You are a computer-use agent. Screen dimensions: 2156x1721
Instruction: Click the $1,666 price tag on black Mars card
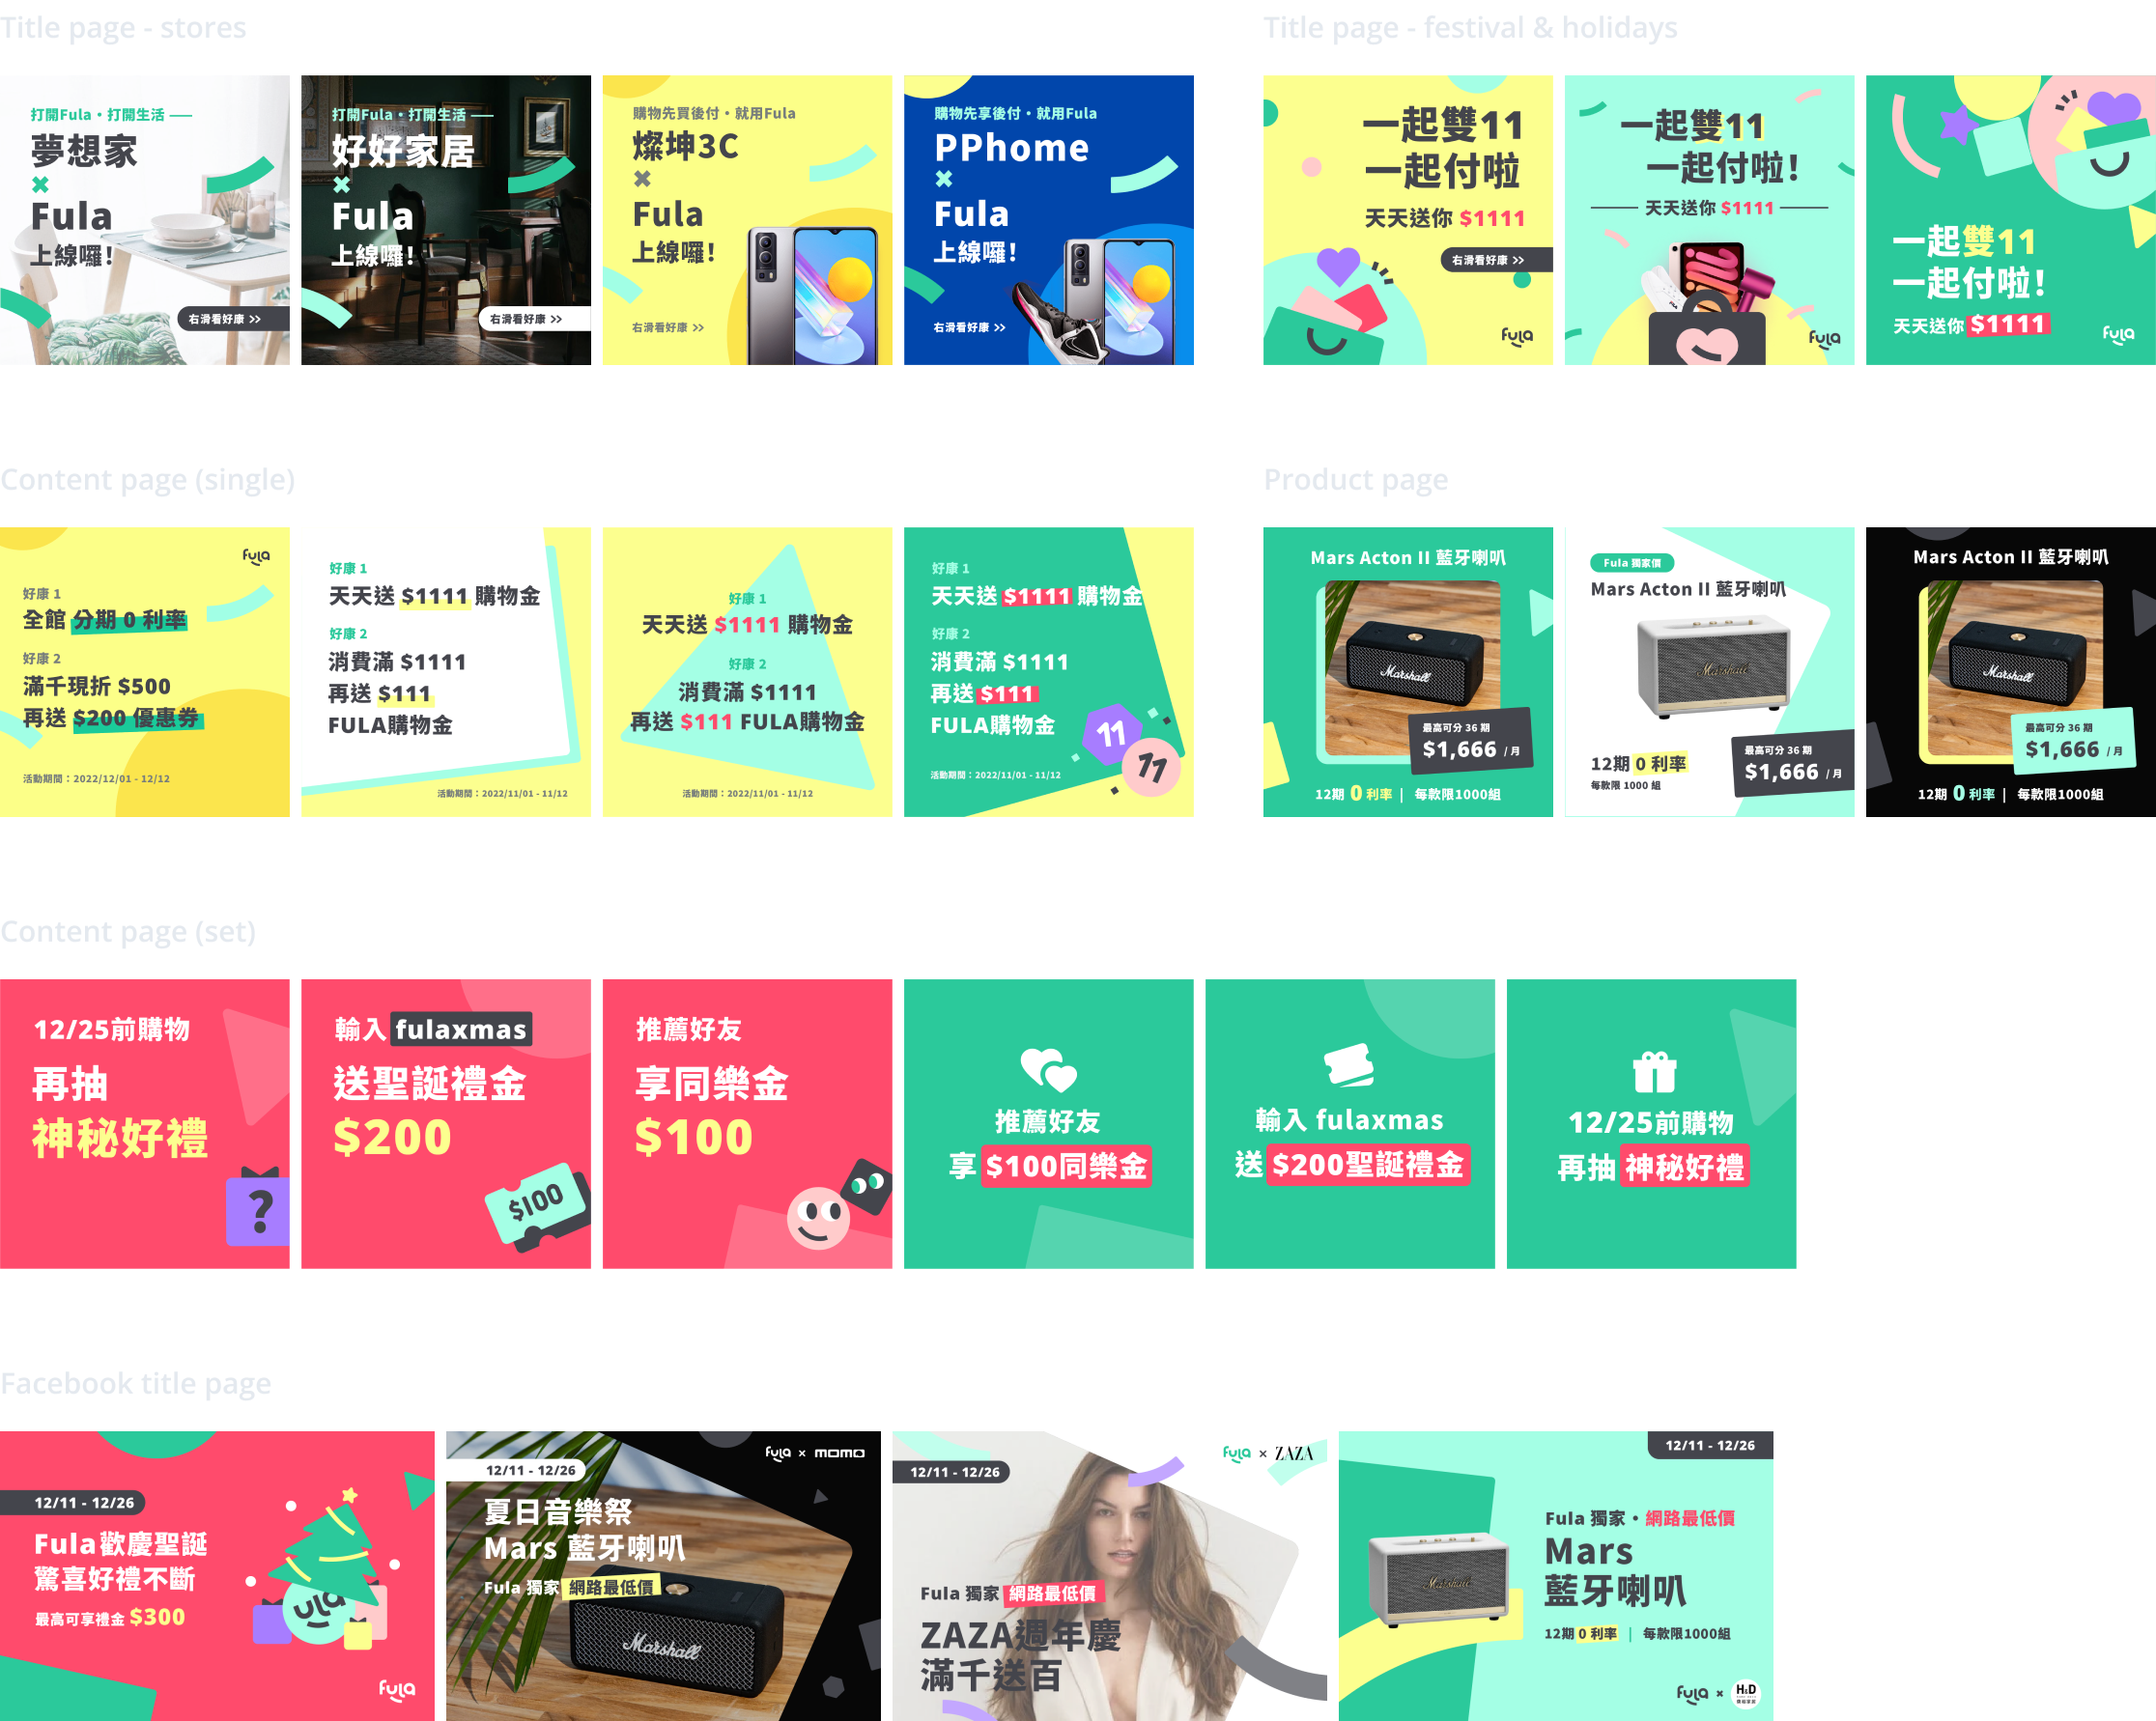click(x=2073, y=740)
